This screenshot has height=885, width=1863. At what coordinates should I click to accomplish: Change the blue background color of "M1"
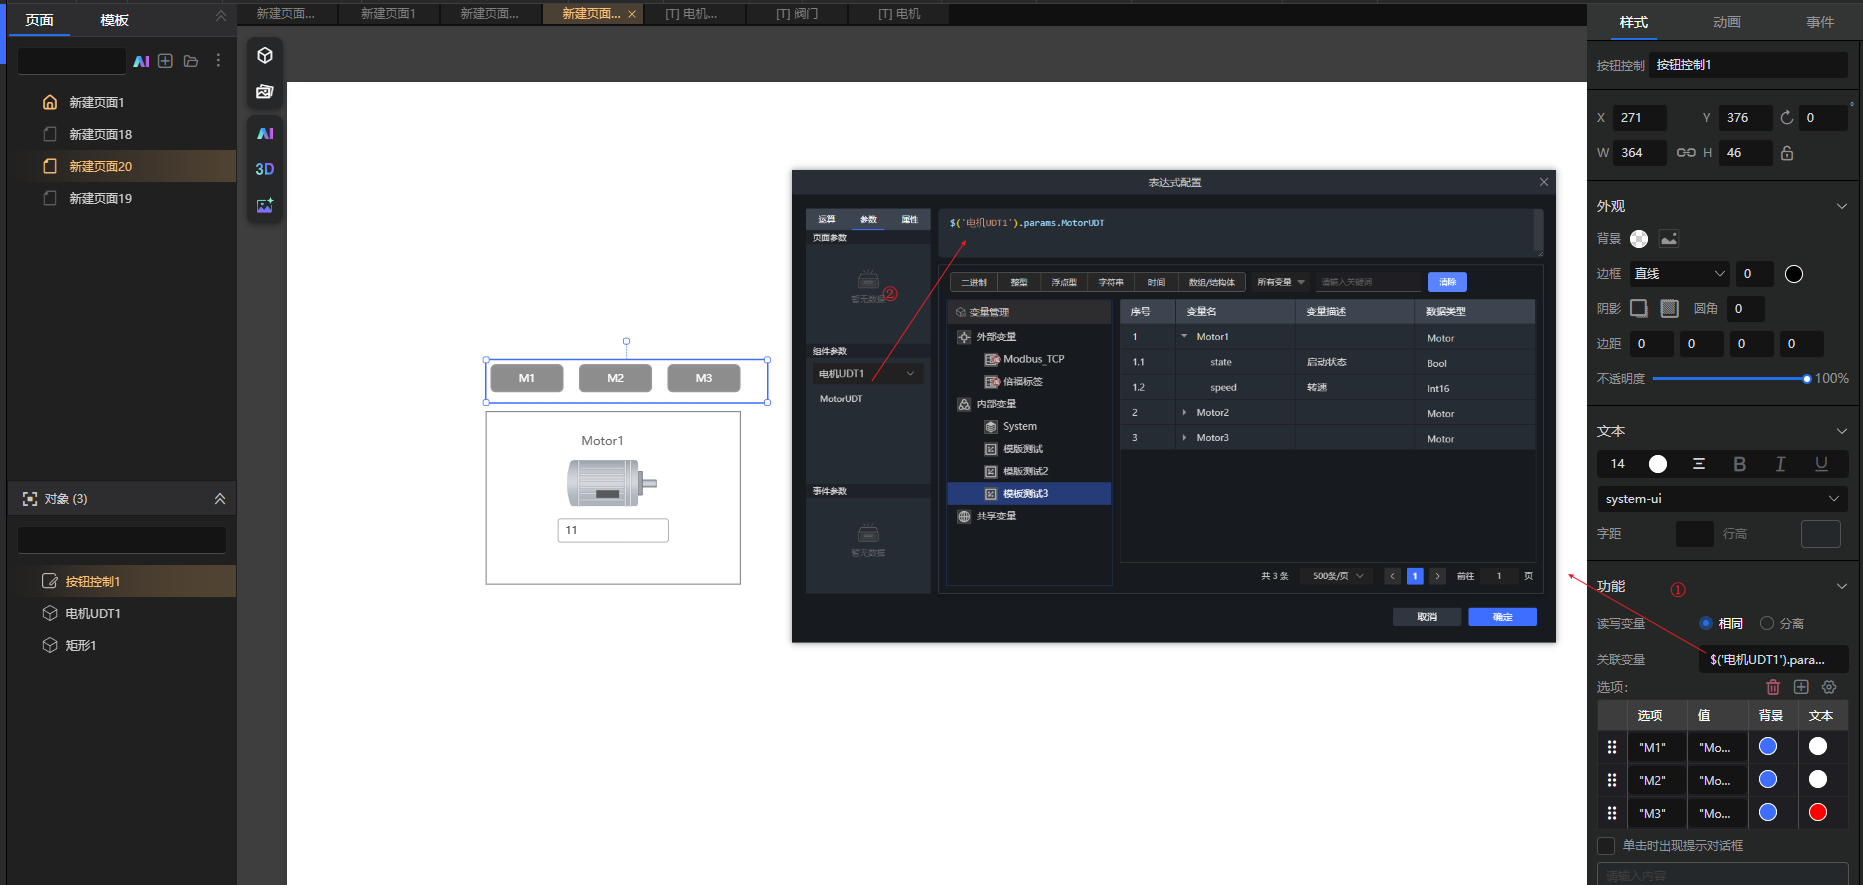(x=1768, y=746)
